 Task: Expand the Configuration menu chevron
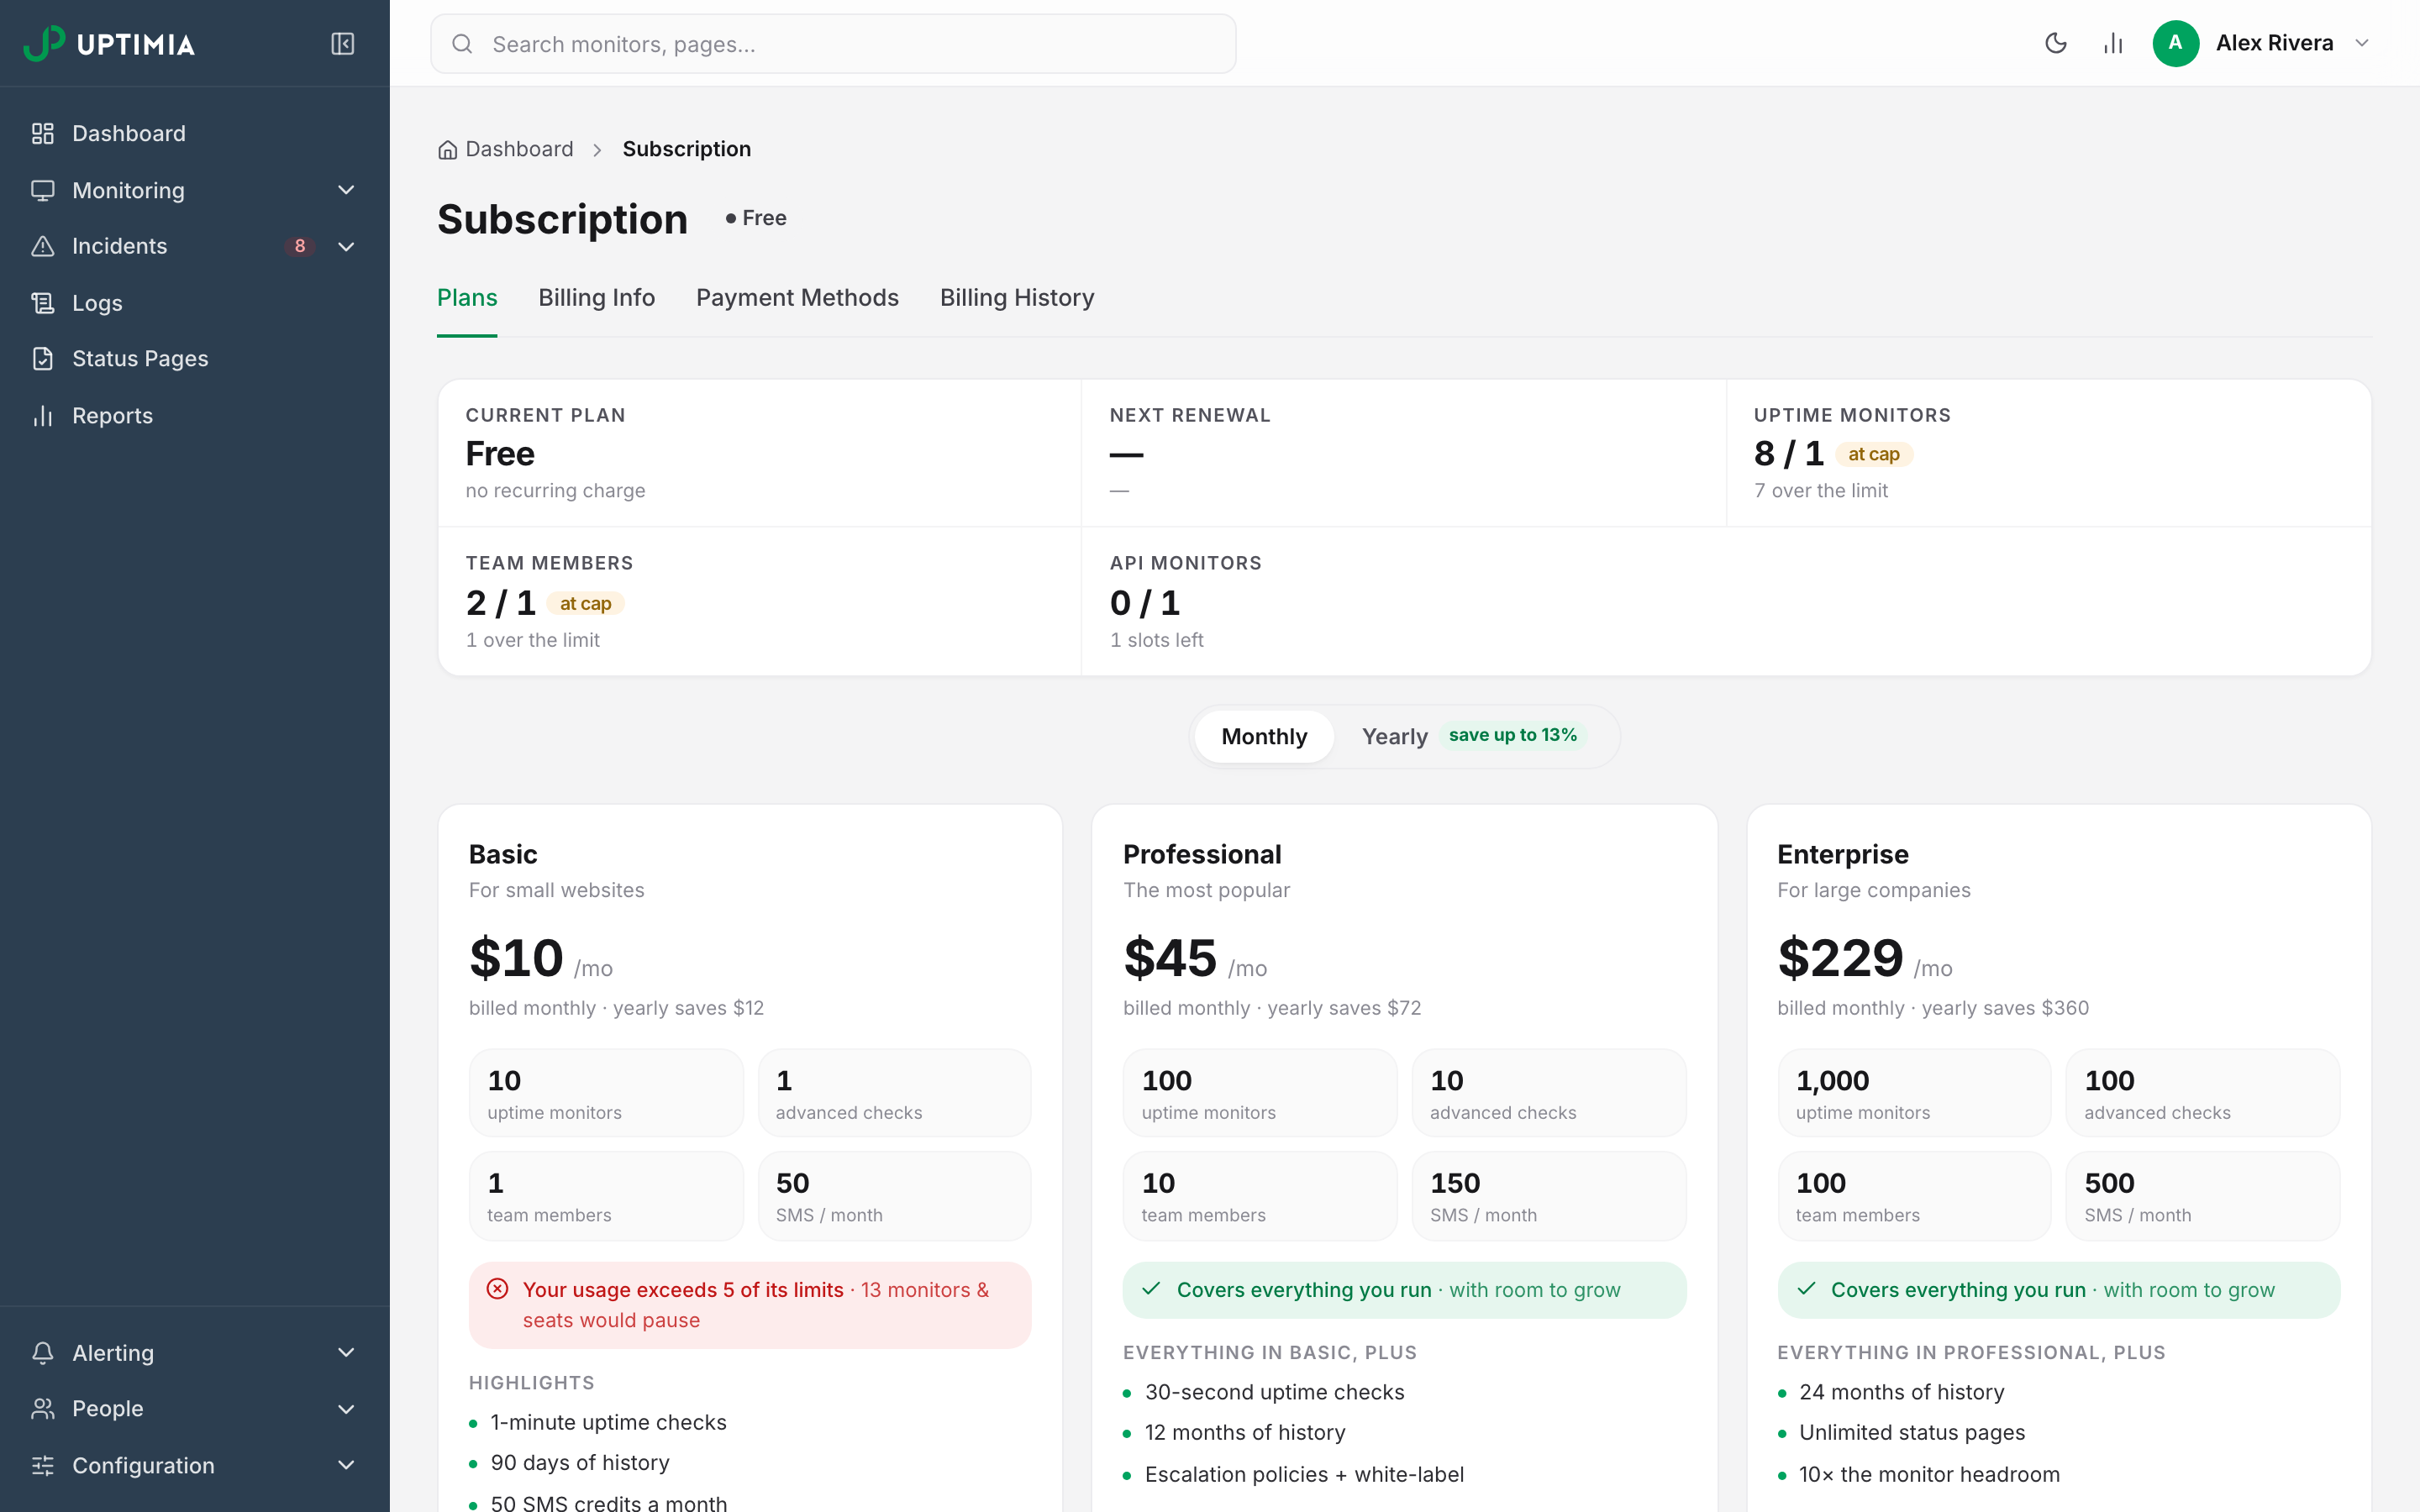point(346,1466)
